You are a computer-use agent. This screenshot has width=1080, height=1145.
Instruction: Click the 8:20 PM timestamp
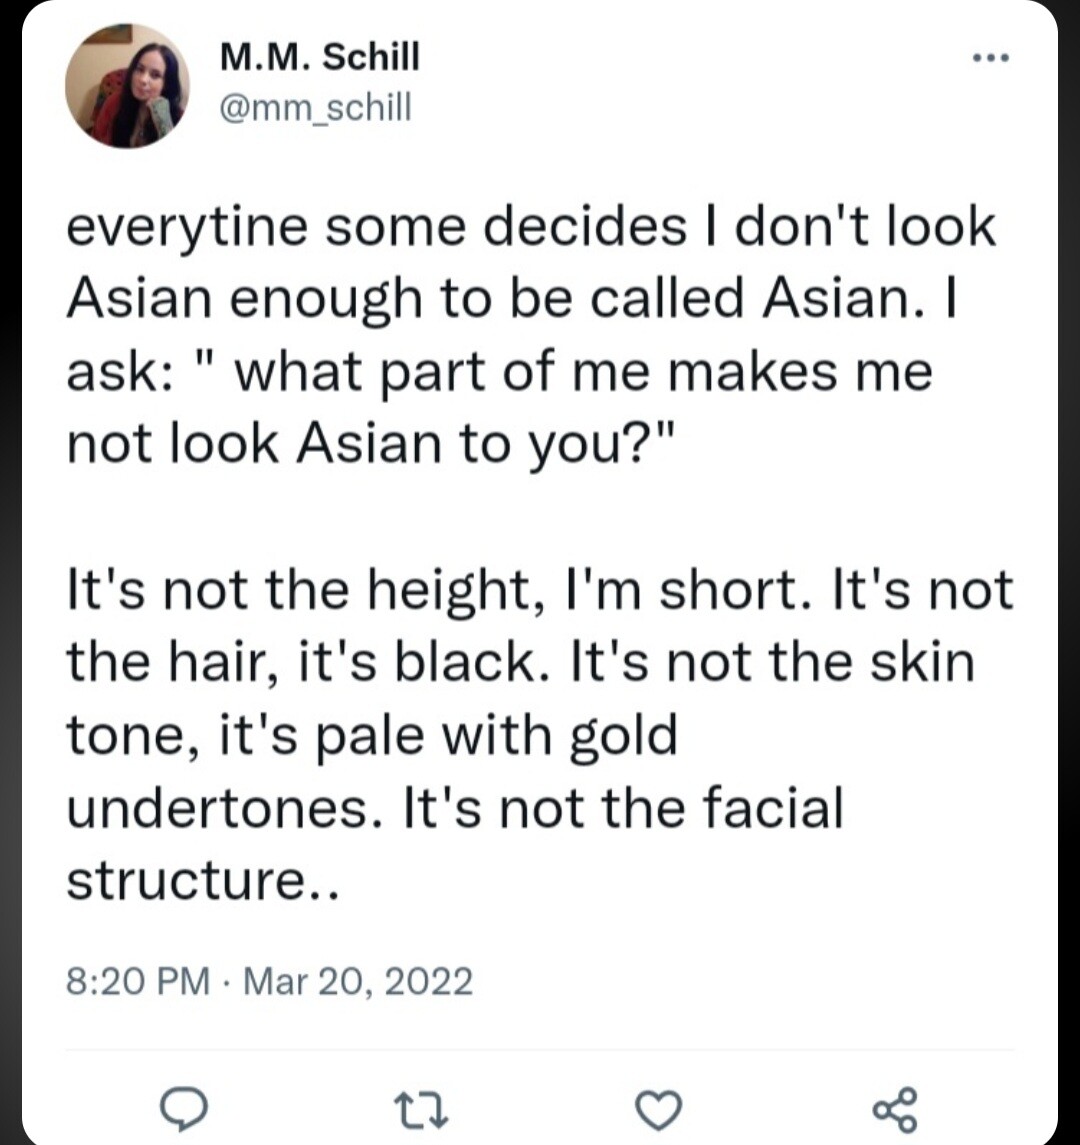(138, 982)
